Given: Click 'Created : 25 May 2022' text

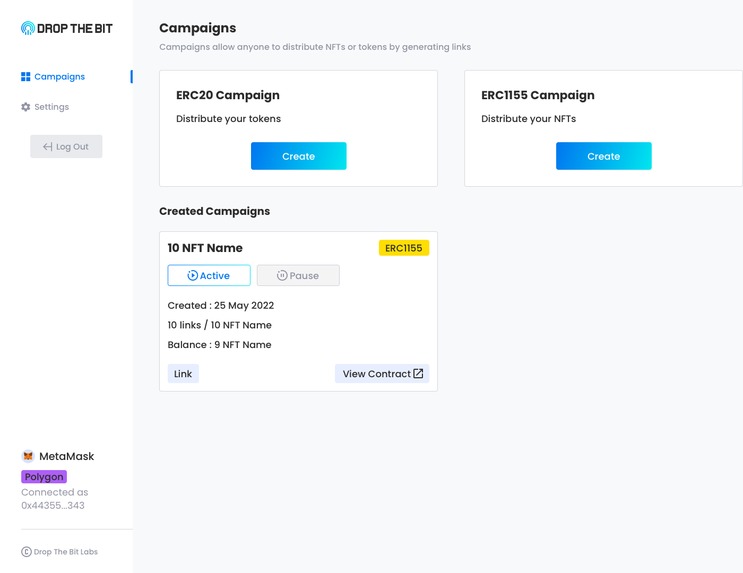Looking at the screenshot, I should pos(221,305).
